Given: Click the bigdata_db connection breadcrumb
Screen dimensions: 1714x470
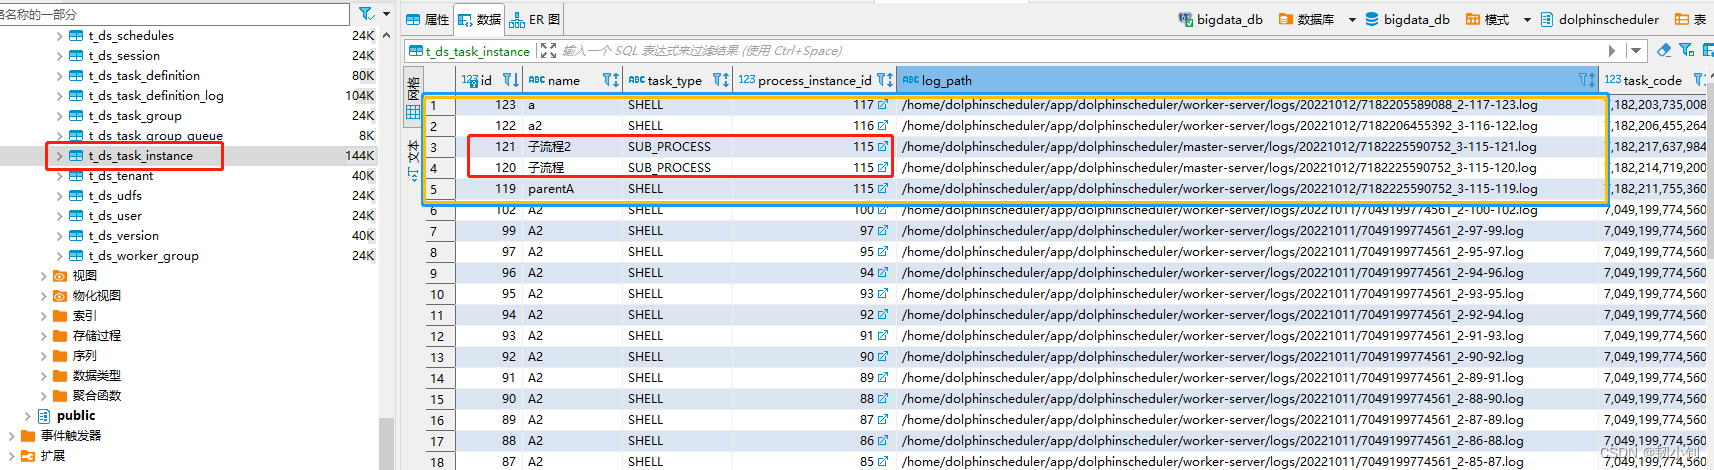Looking at the screenshot, I should (1220, 19).
